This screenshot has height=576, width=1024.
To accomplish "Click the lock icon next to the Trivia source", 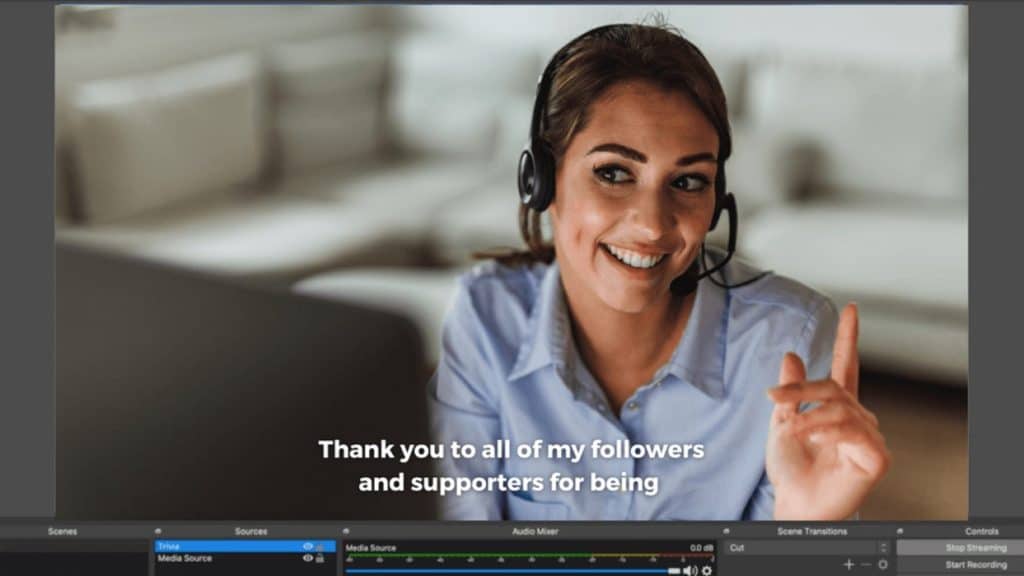I will tap(320, 547).
